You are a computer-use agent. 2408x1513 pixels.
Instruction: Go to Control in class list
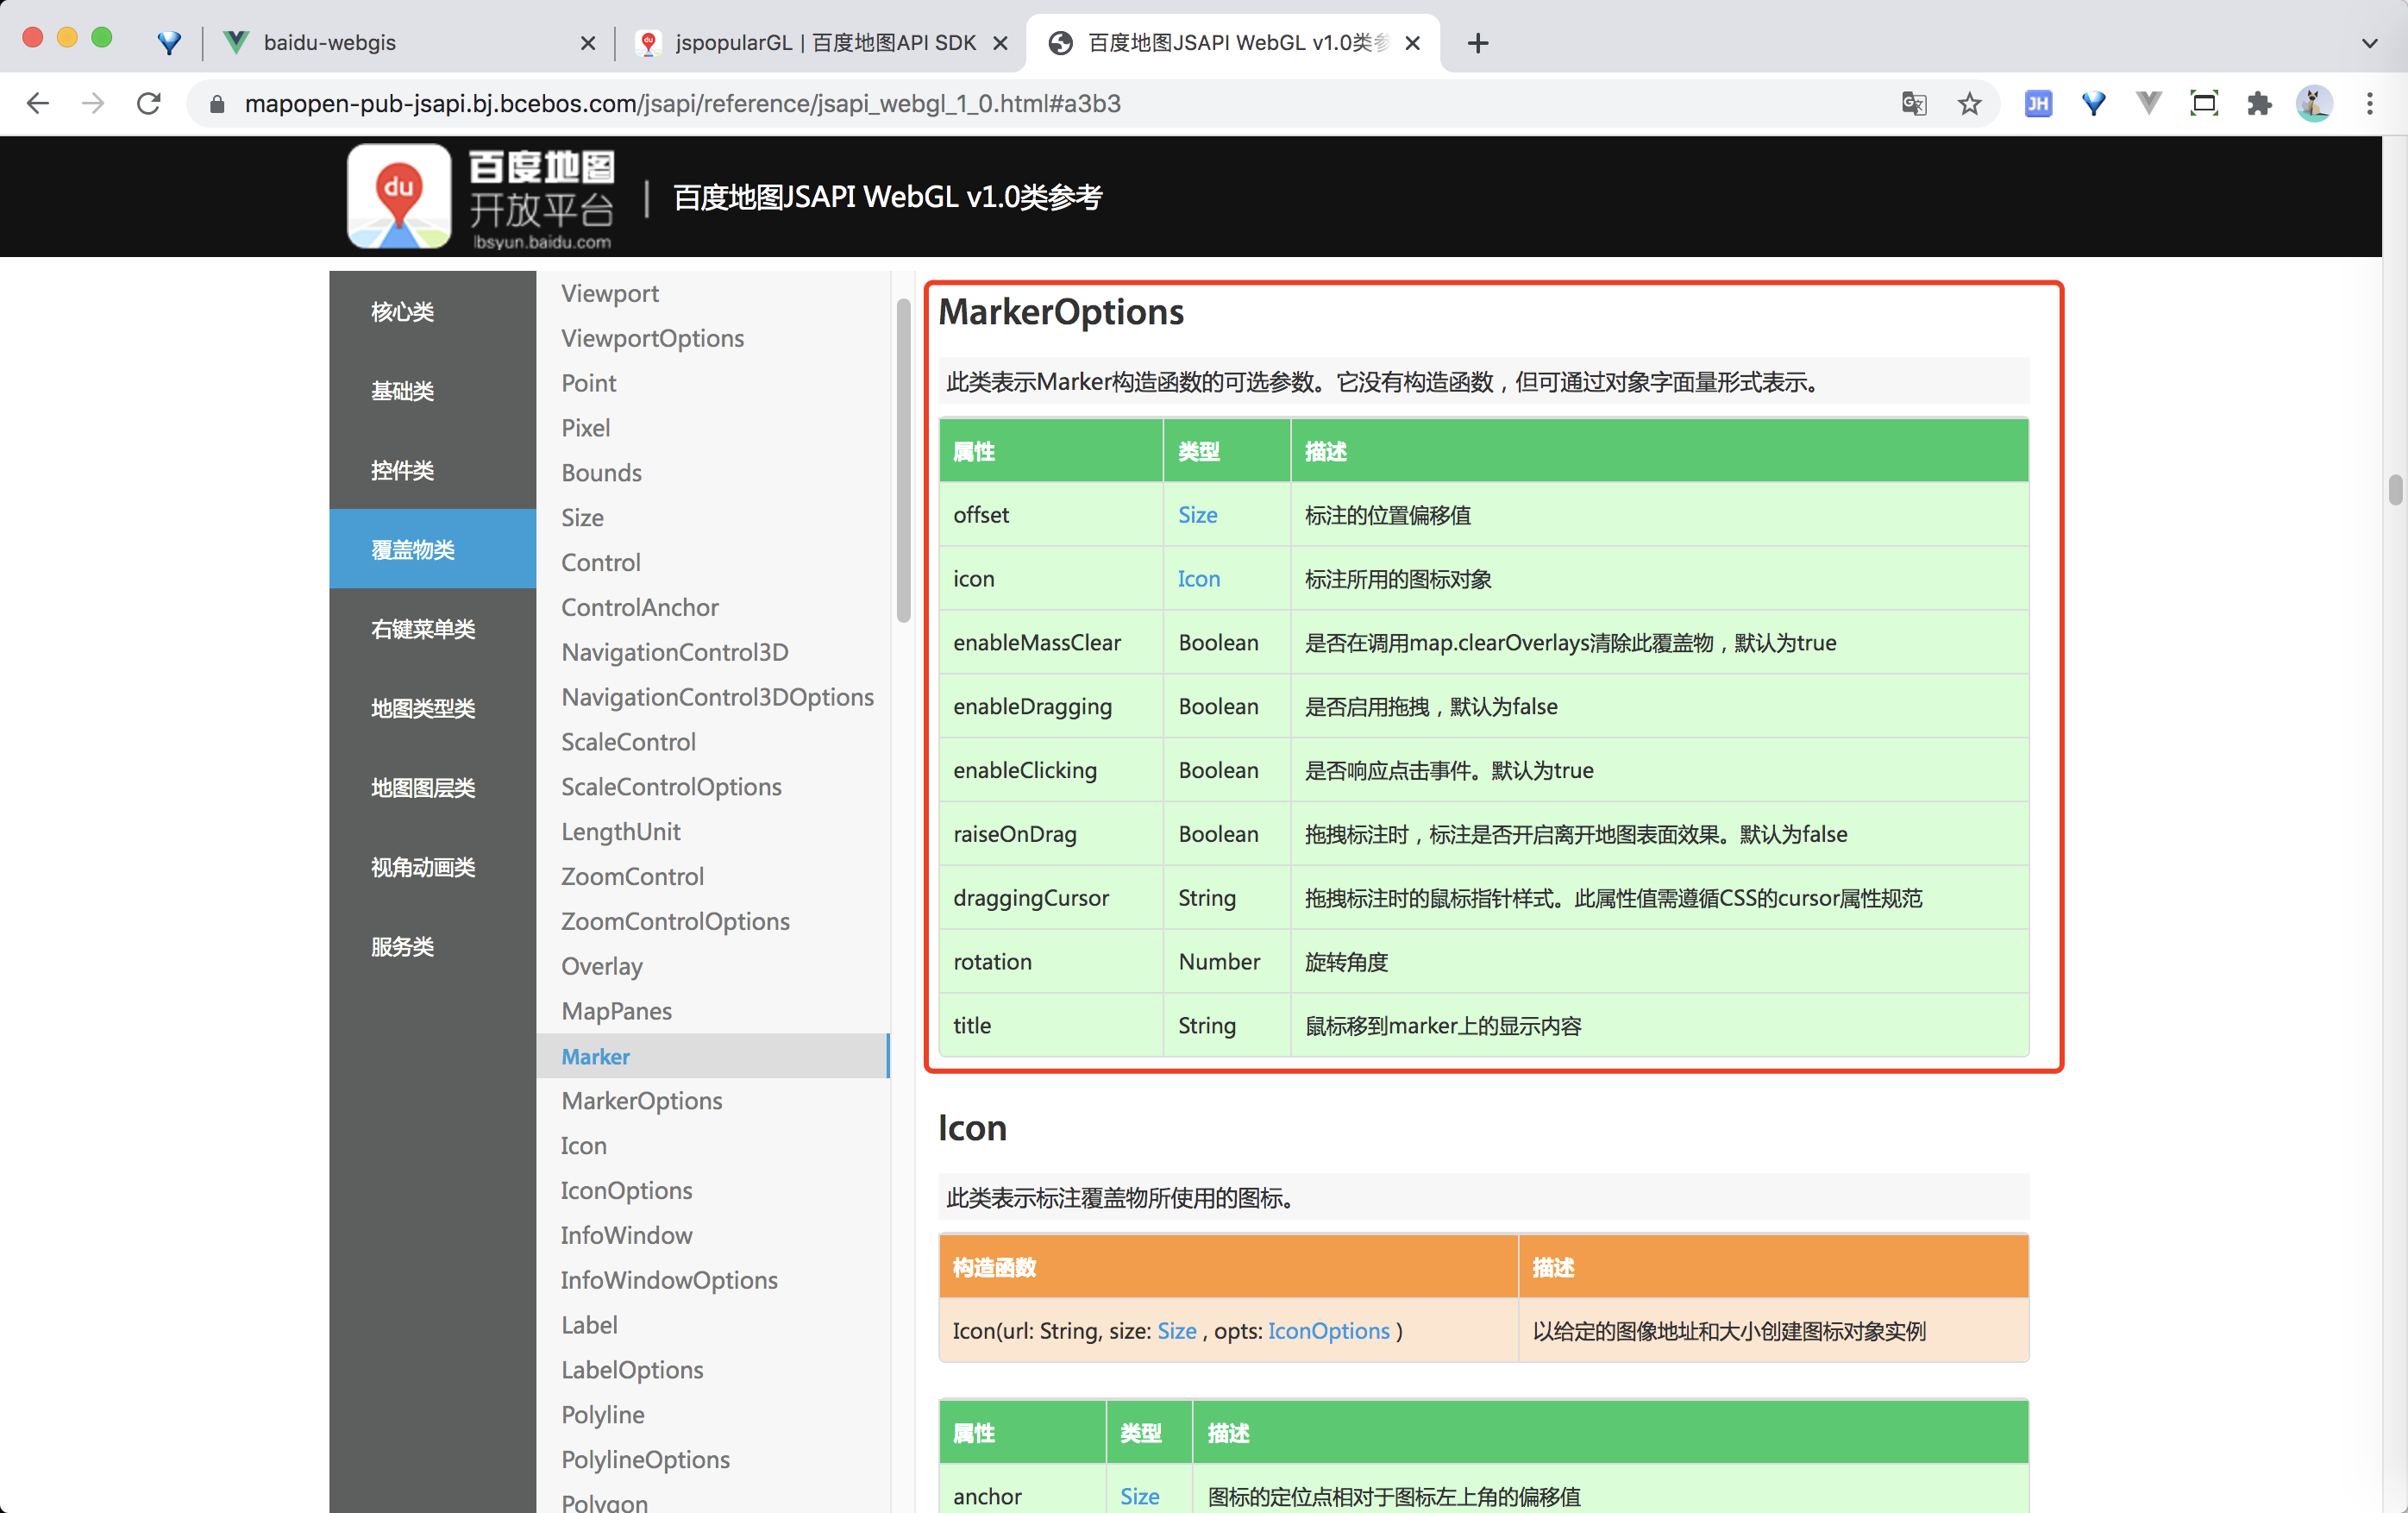click(x=600, y=562)
